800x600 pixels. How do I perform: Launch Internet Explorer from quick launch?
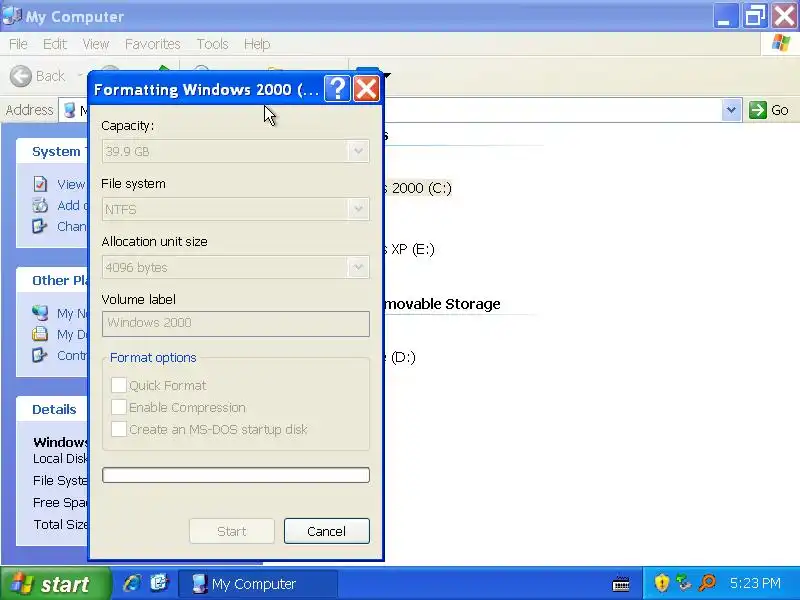pos(132,583)
